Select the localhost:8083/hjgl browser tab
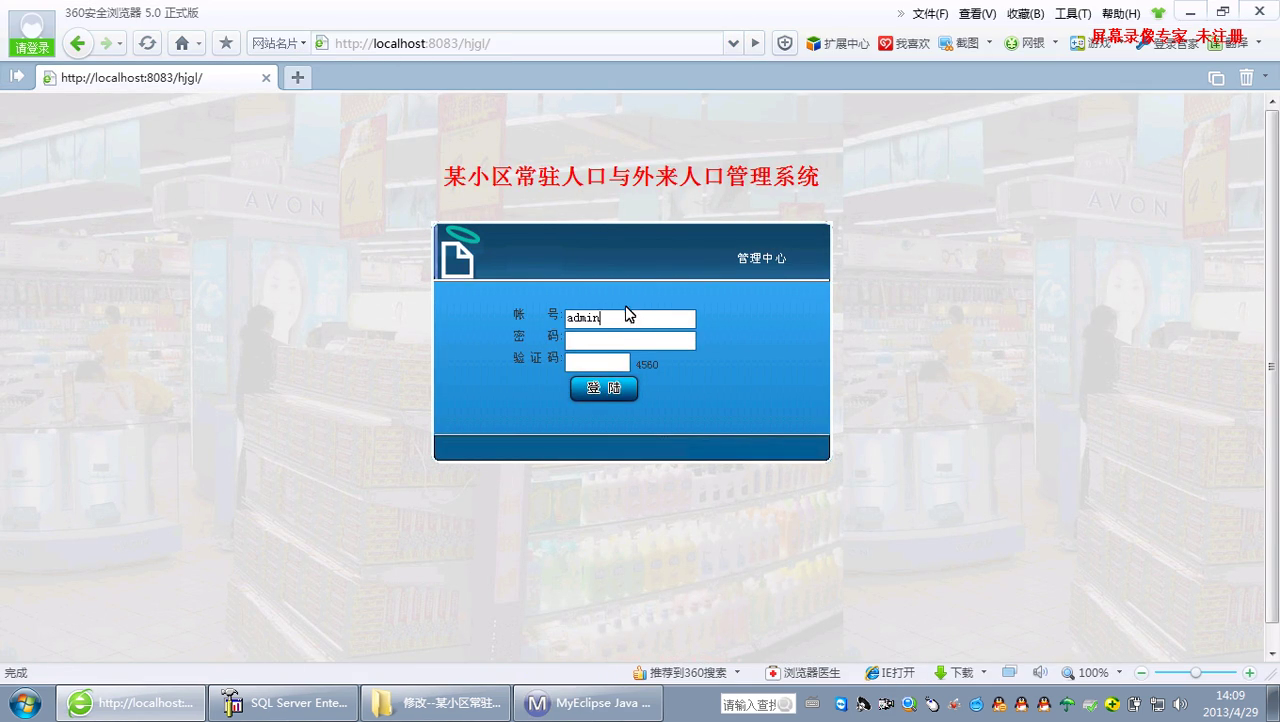 (157, 77)
